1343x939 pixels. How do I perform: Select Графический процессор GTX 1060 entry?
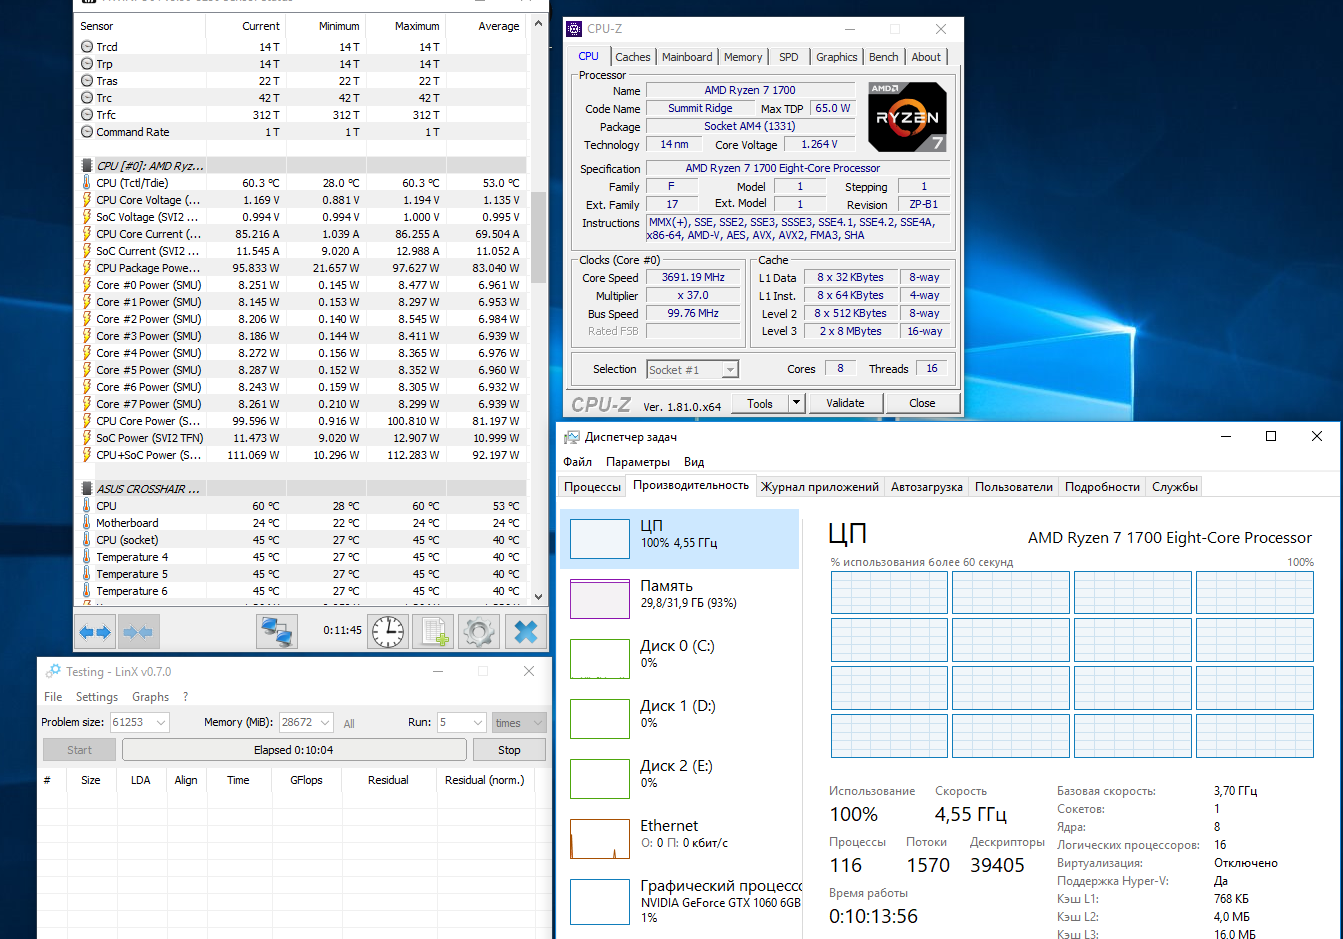[680, 900]
